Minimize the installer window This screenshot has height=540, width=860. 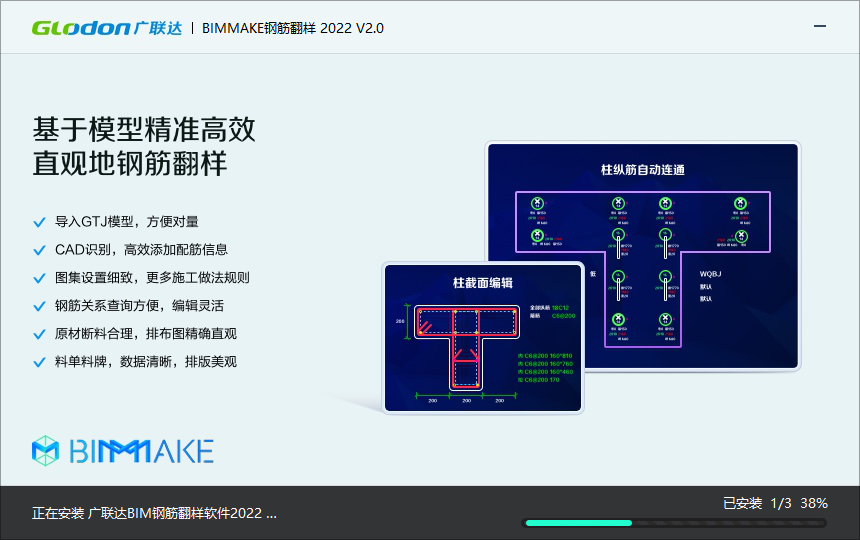(819, 26)
